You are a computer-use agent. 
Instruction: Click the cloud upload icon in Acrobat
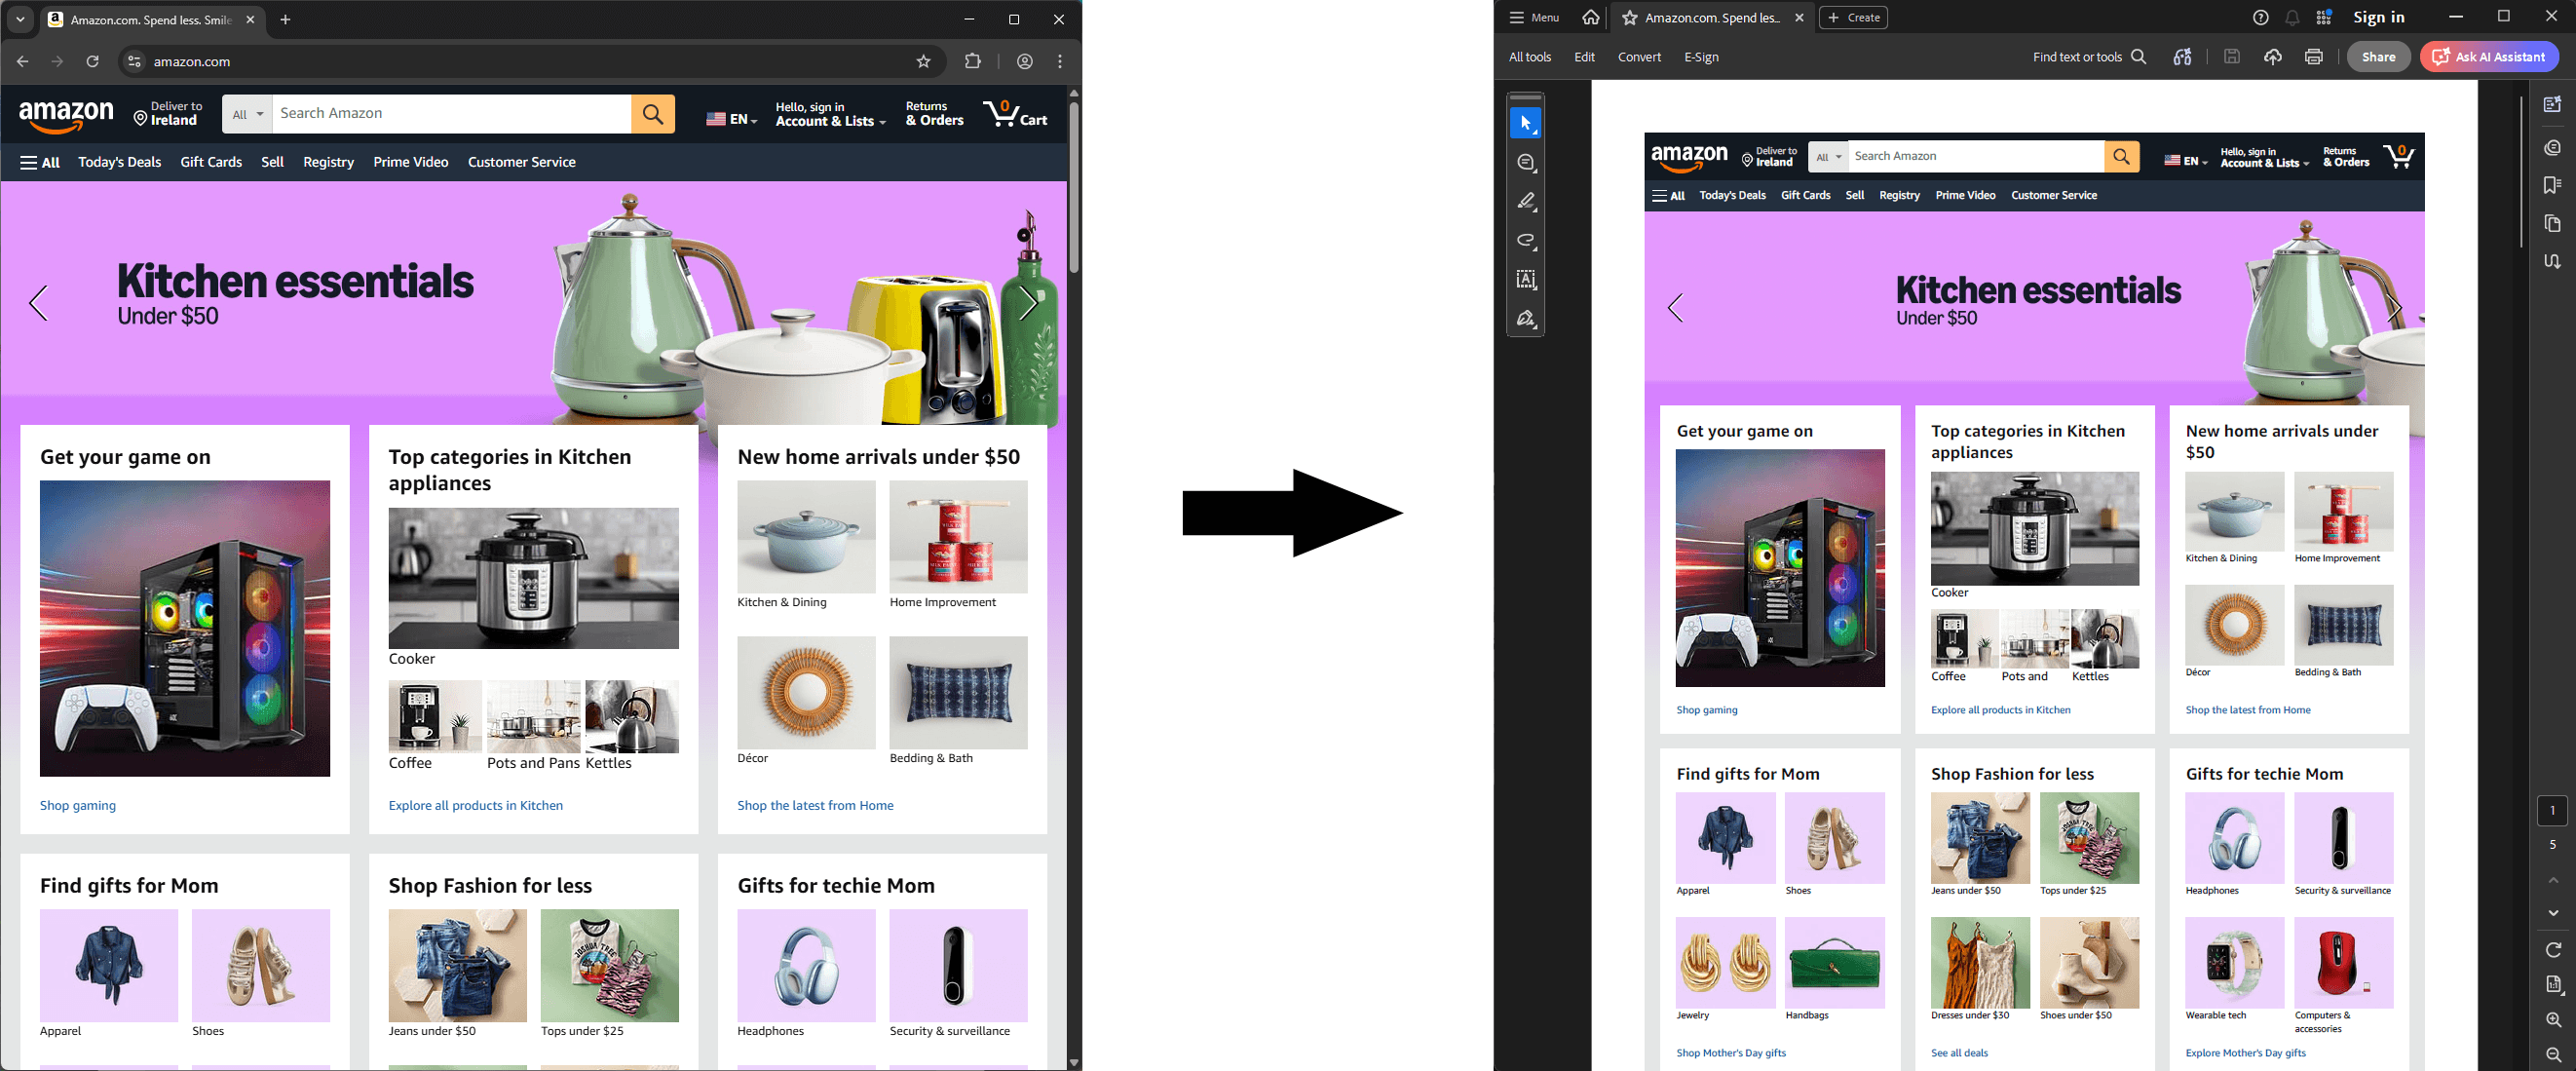pyautogui.click(x=2272, y=57)
